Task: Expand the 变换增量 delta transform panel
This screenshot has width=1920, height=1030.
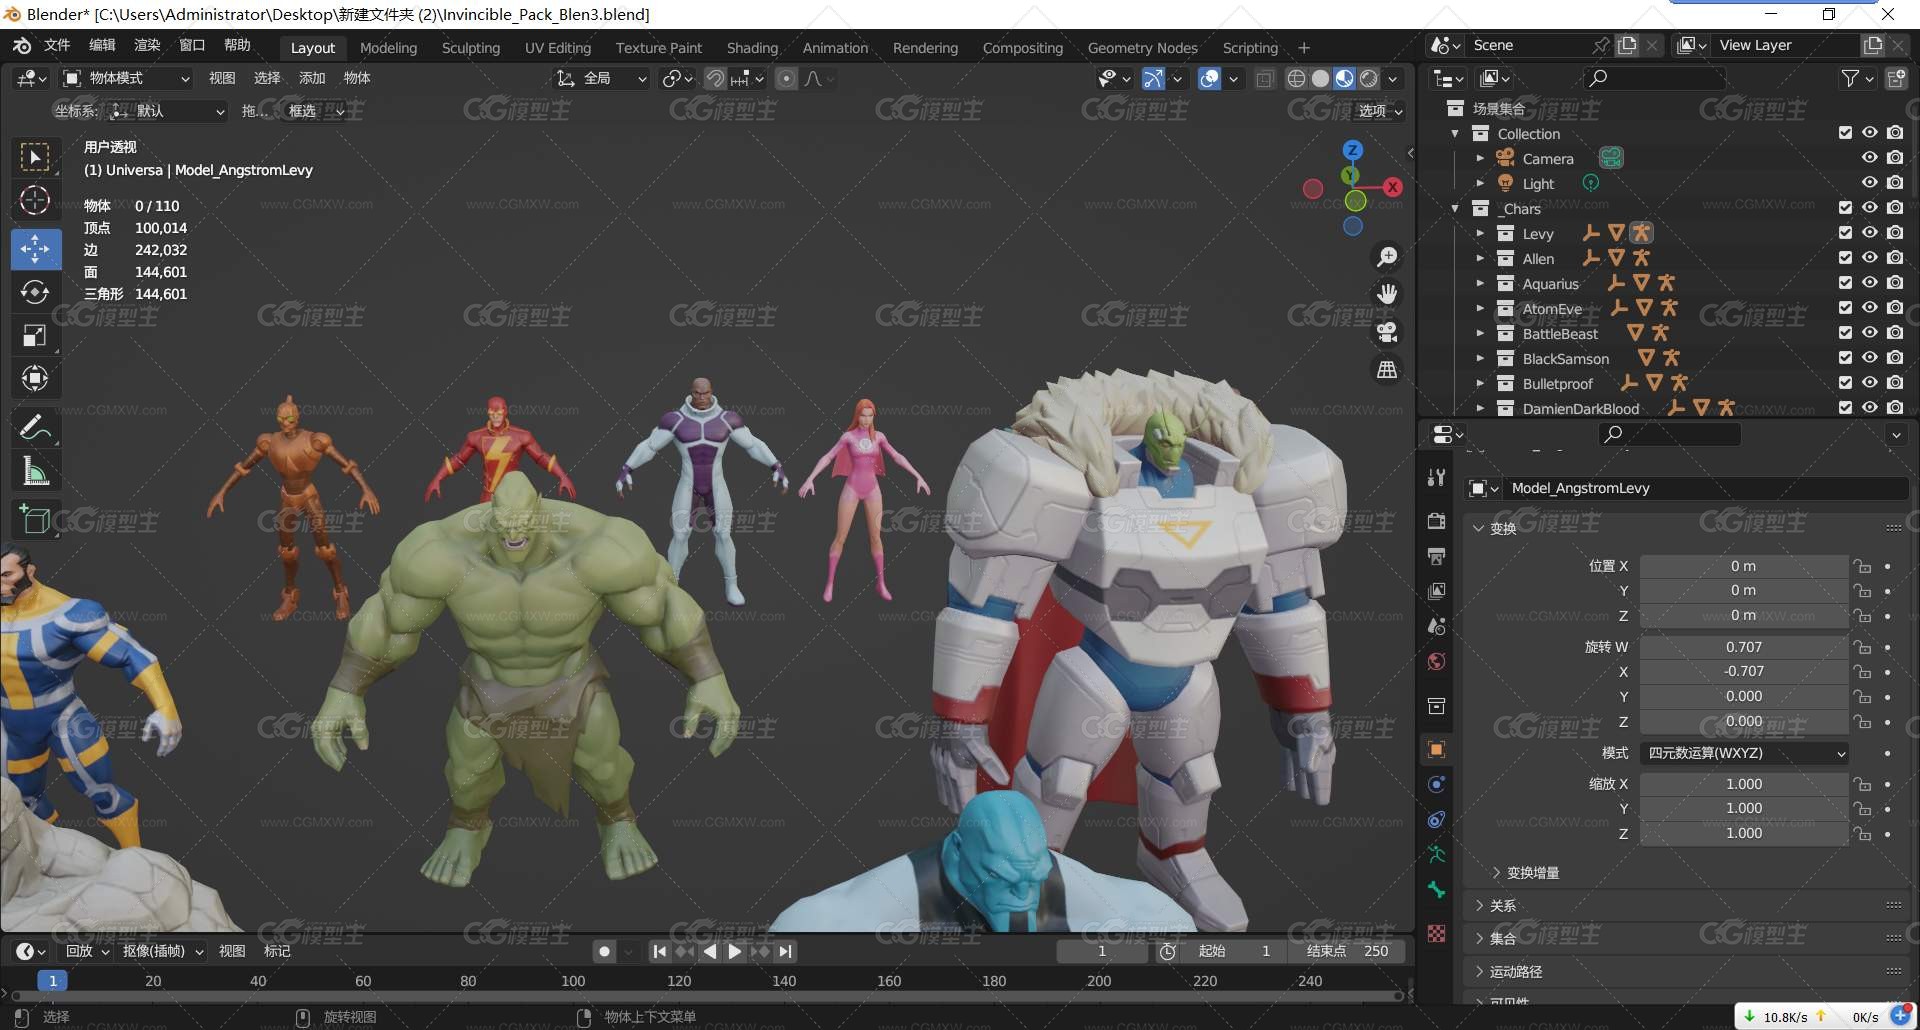Action: tap(1525, 873)
